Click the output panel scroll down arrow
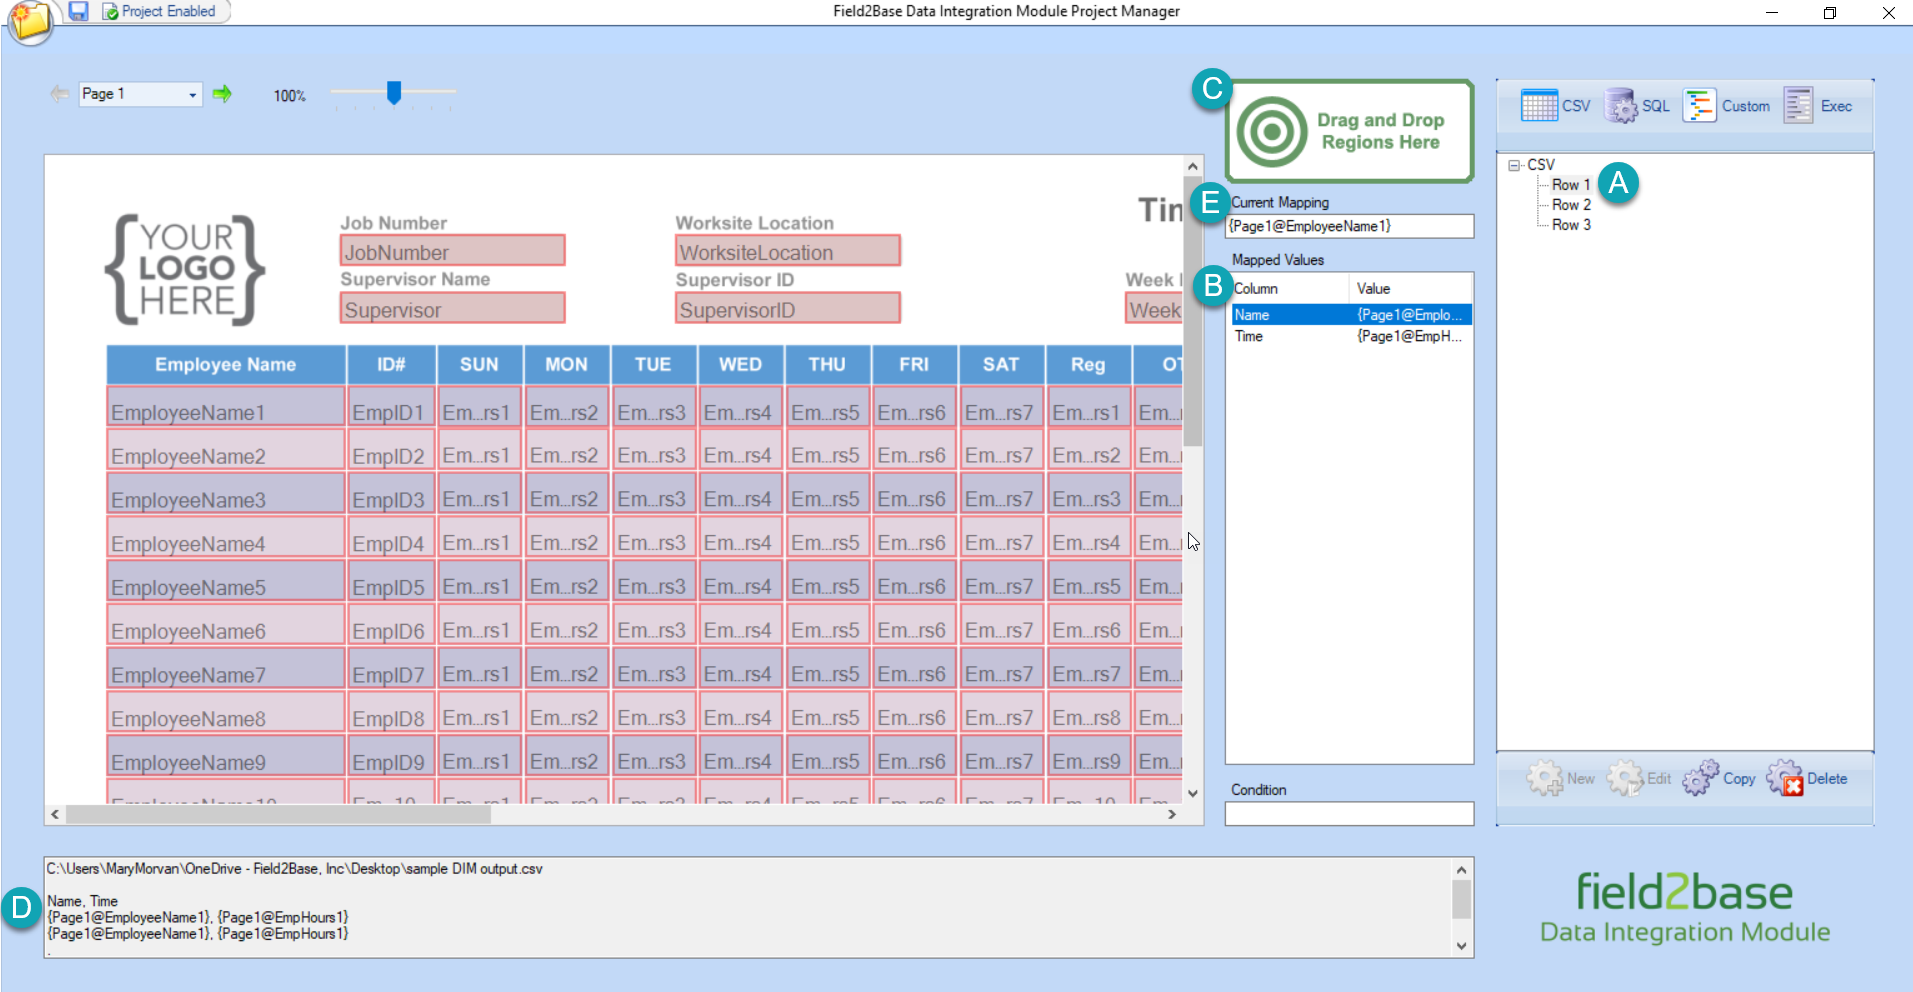 point(1461,946)
